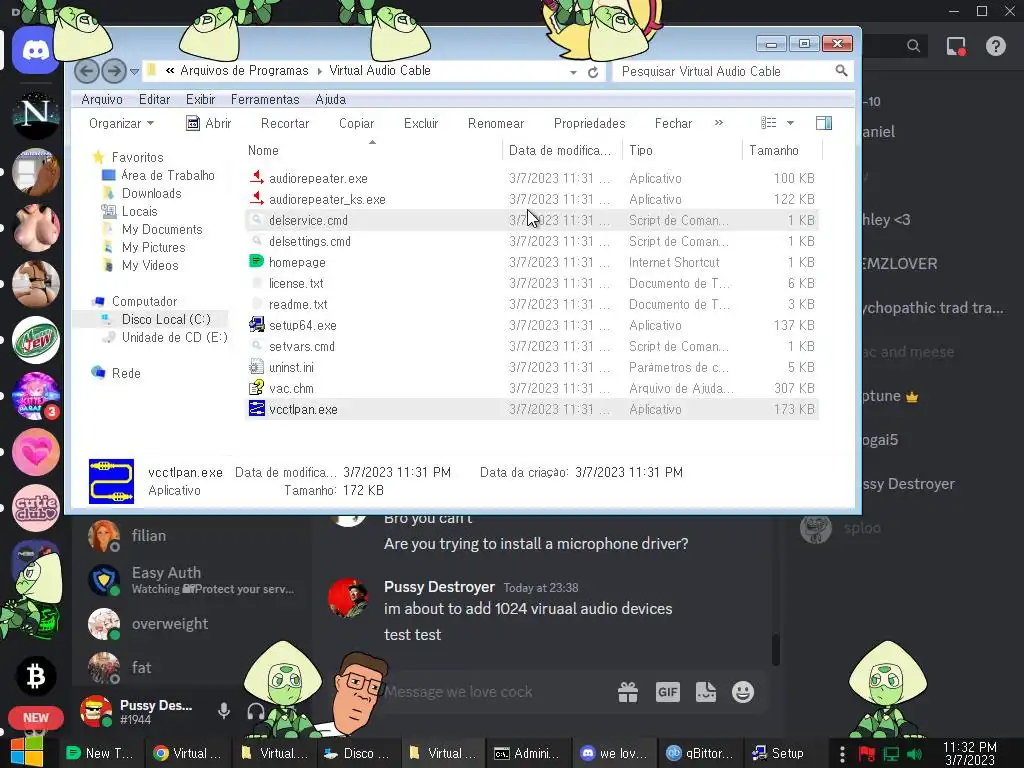This screenshot has height=768, width=1024.
Task: Go back with Explorer's back arrow
Action: [x=87, y=71]
